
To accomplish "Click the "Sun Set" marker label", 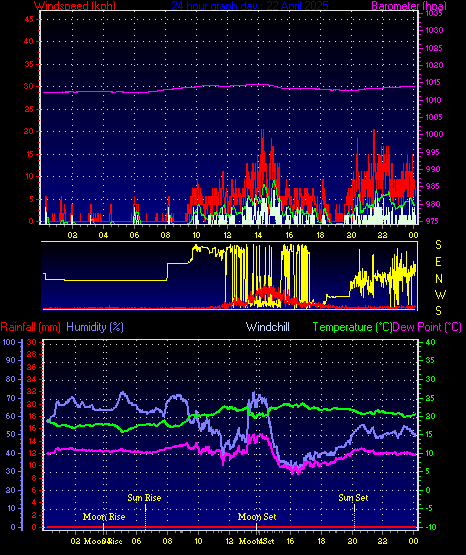I will (x=353, y=498).
